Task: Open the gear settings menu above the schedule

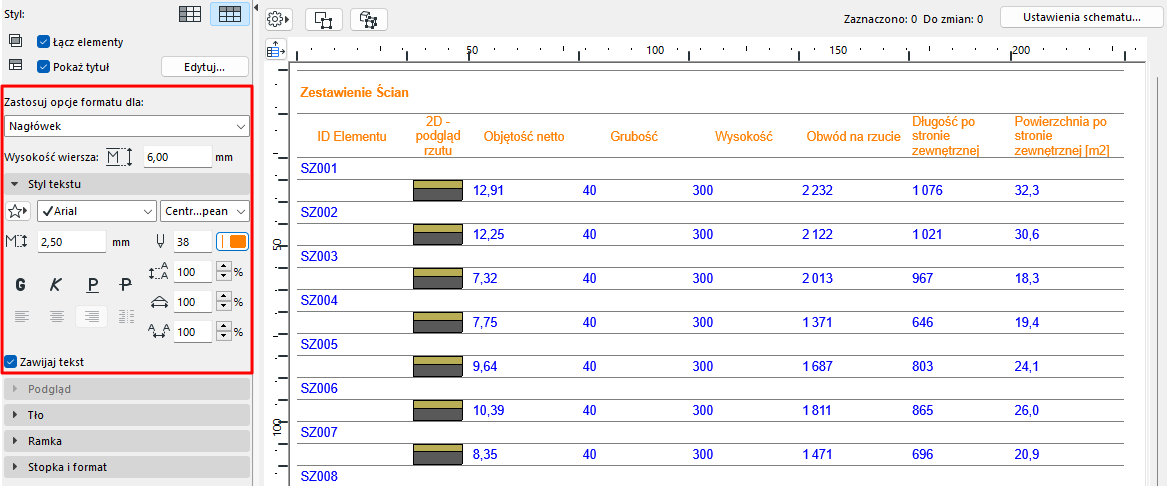Action: pos(279,19)
